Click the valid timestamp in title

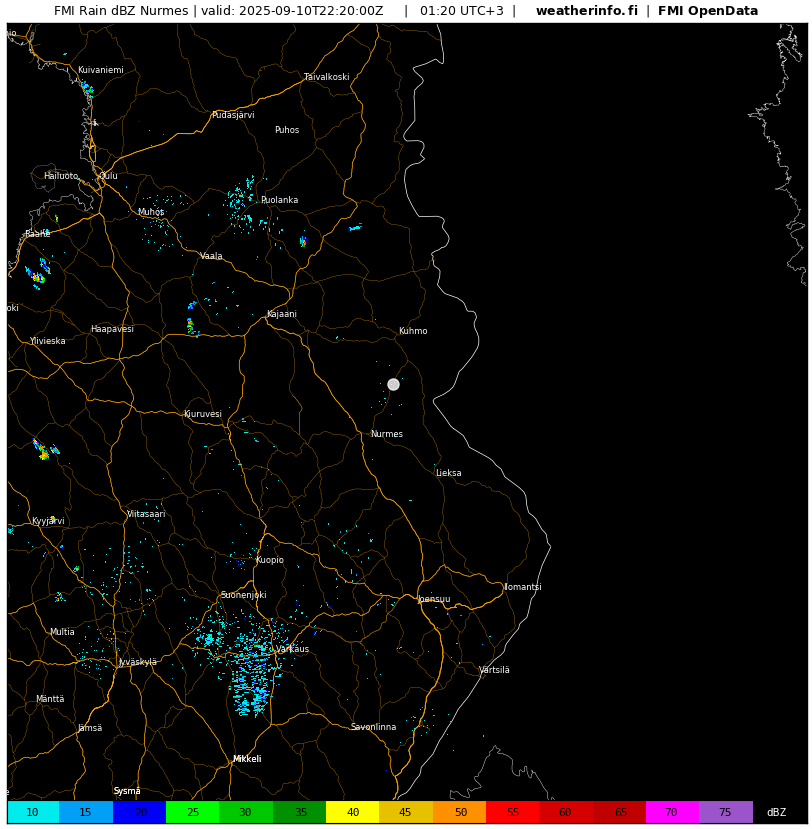coord(292,11)
